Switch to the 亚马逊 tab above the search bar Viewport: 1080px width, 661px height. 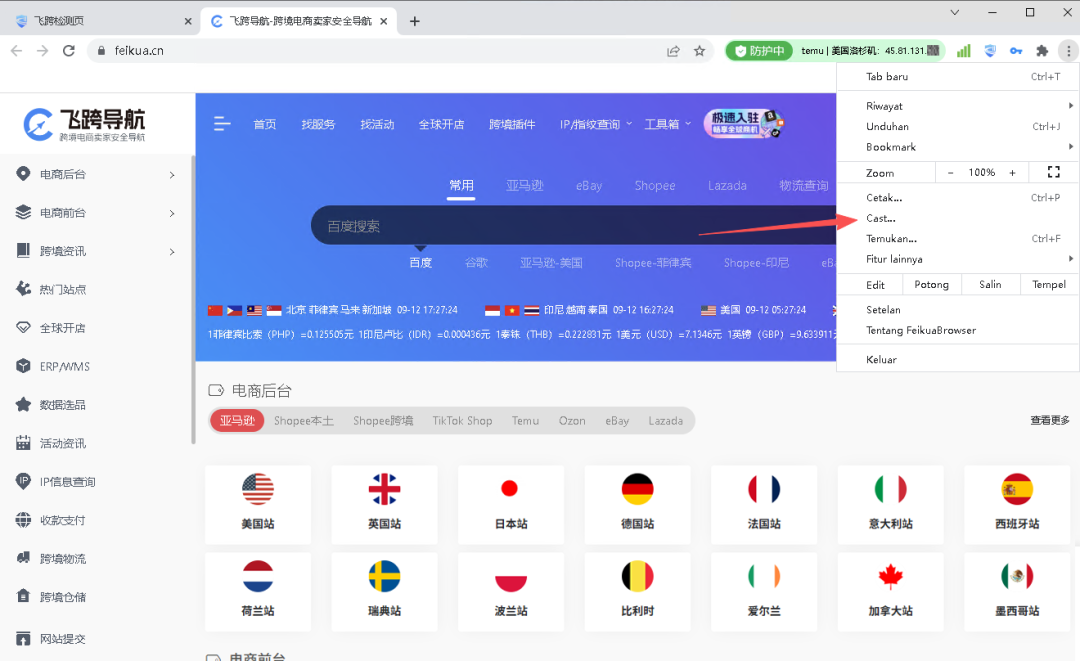click(525, 185)
